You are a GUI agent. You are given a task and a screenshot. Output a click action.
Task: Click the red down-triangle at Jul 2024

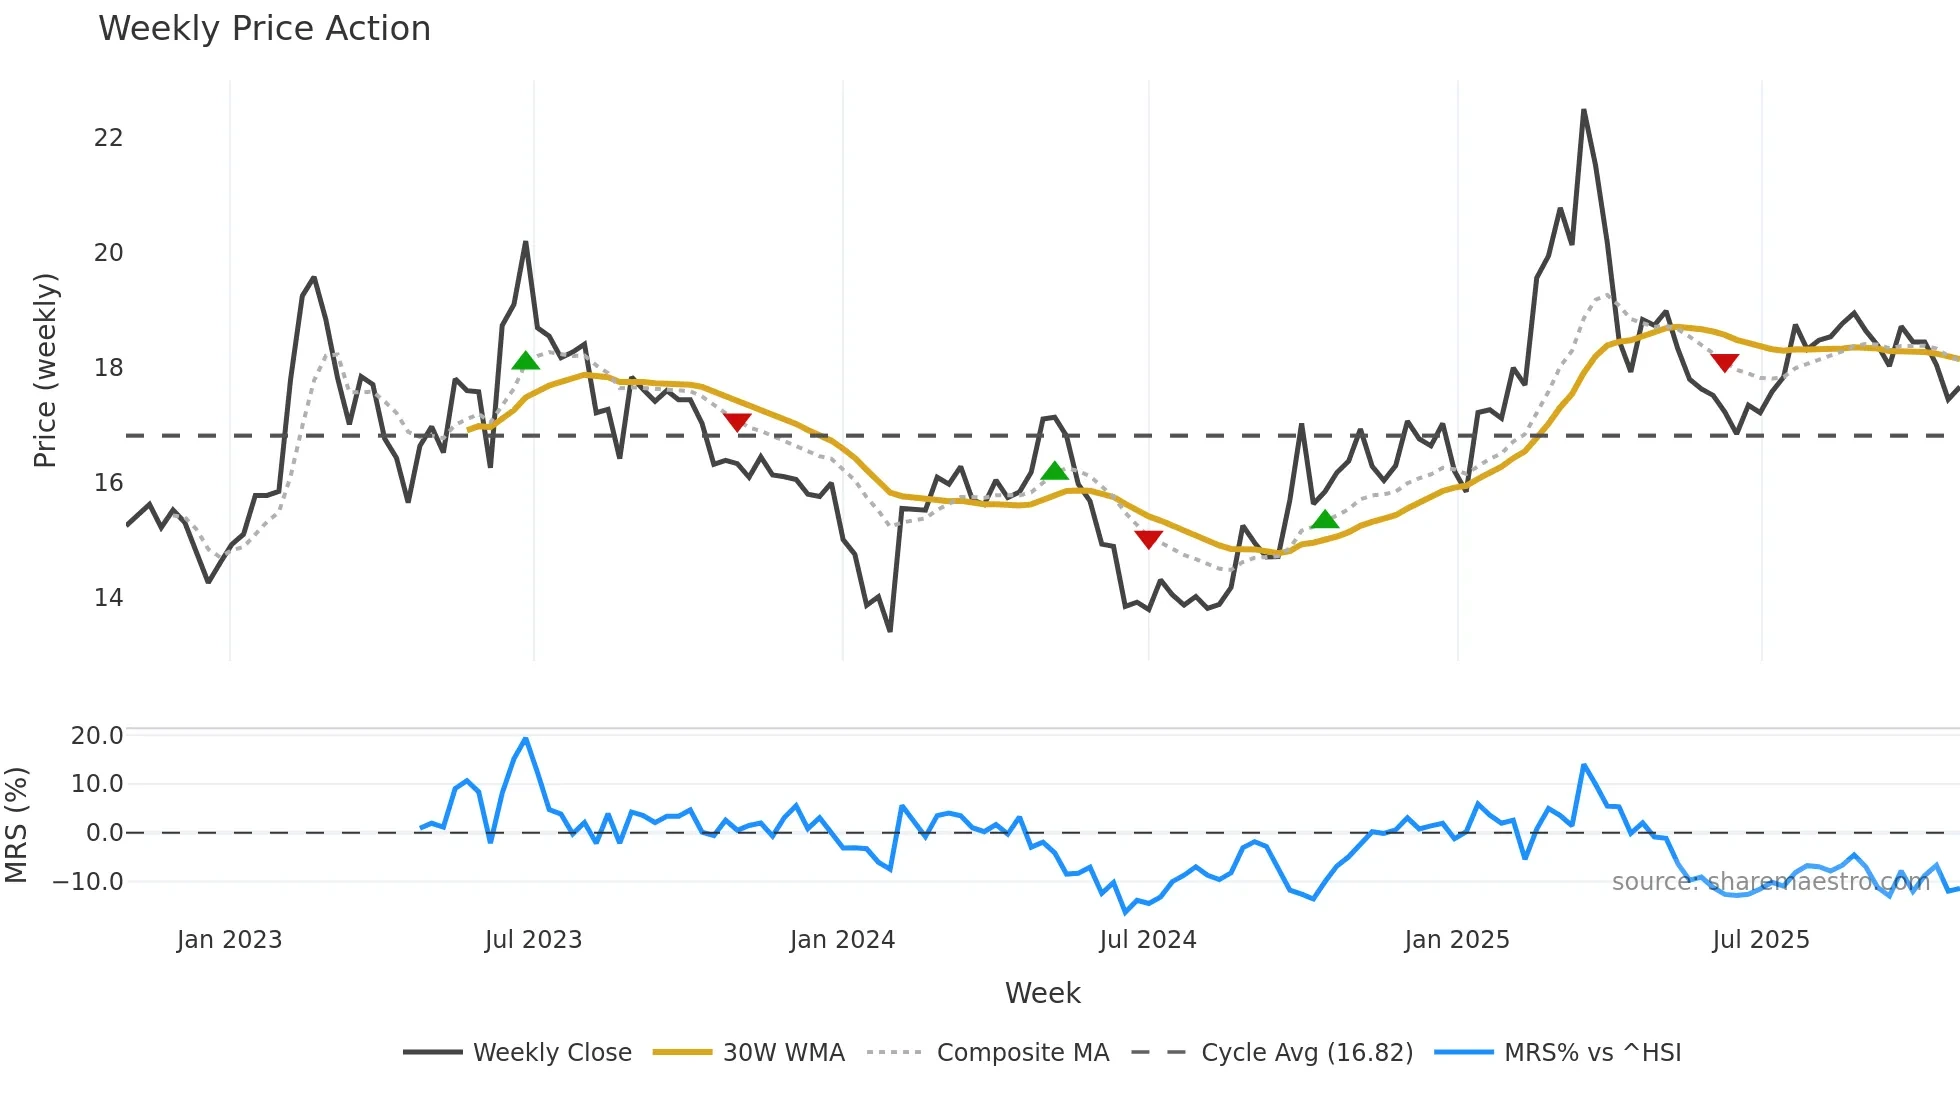pos(1148,540)
